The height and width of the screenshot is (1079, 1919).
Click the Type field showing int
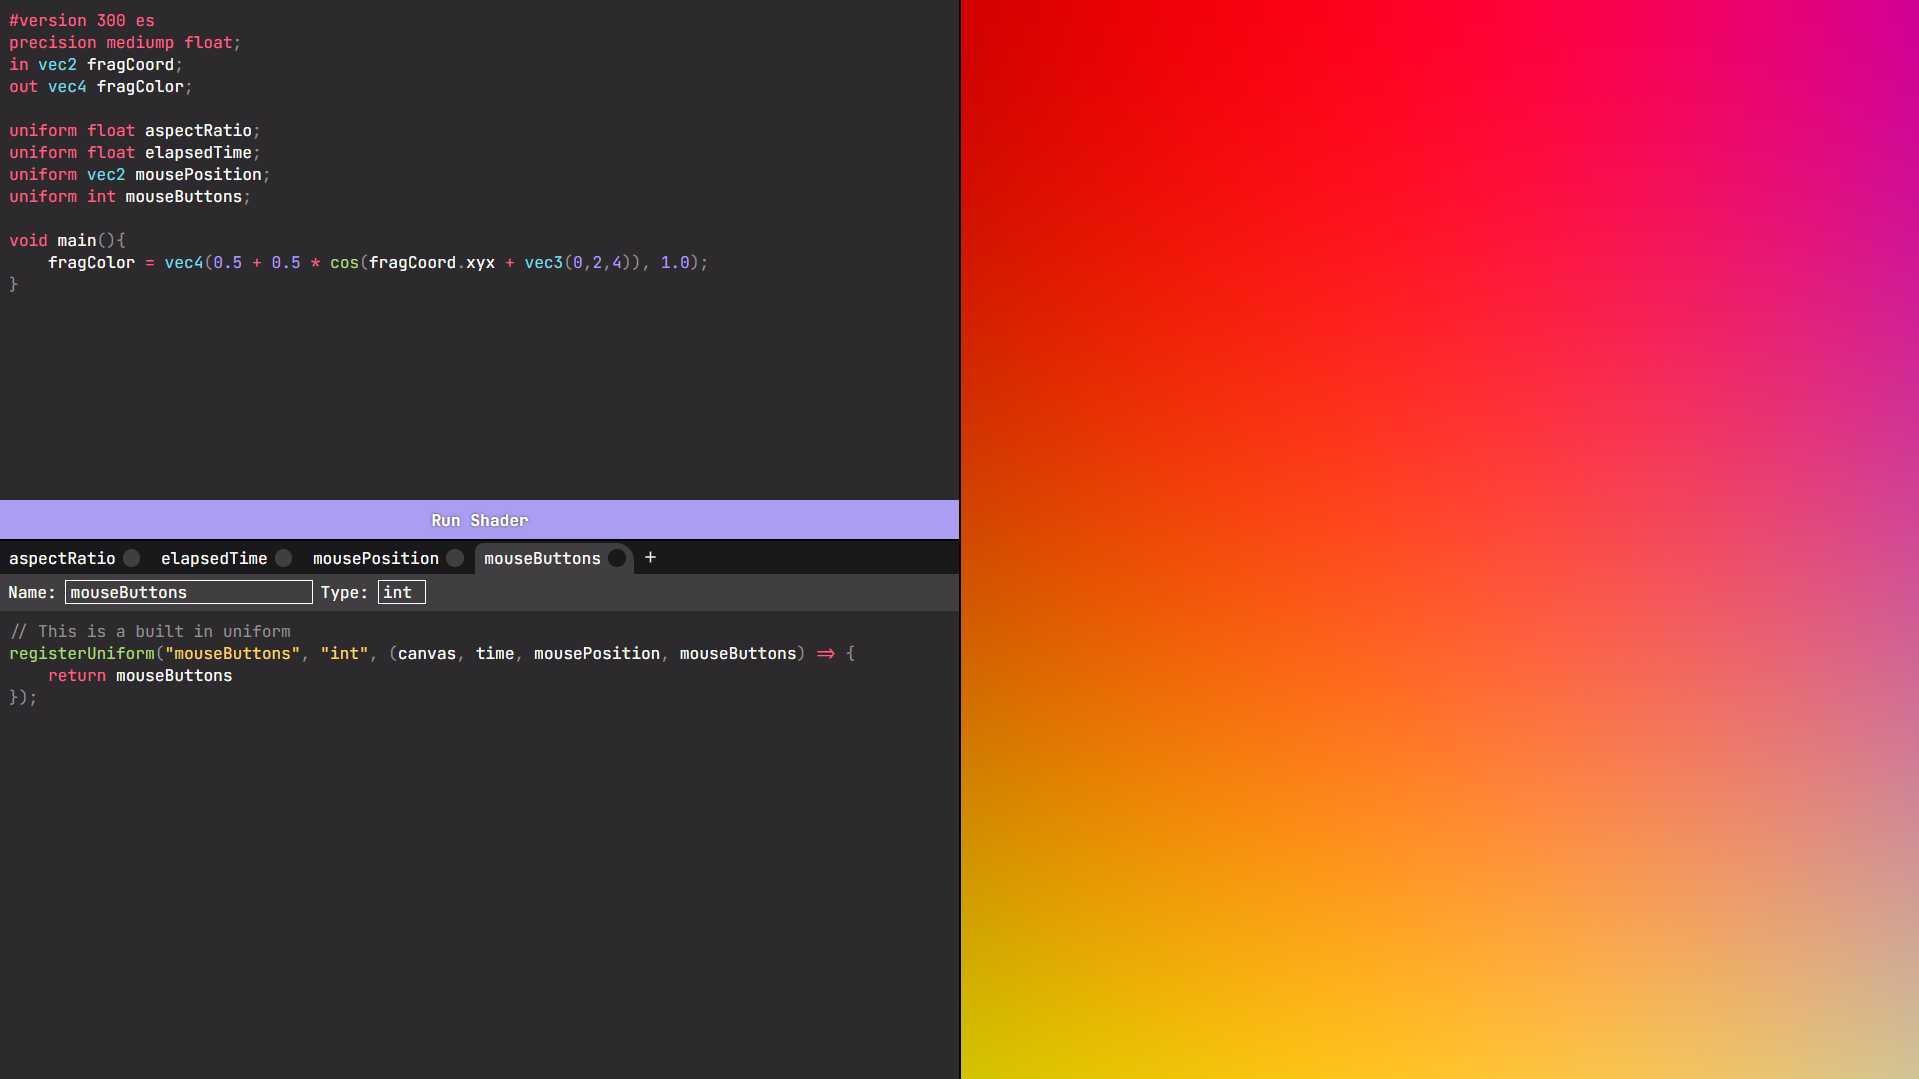click(x=401, y=592)
